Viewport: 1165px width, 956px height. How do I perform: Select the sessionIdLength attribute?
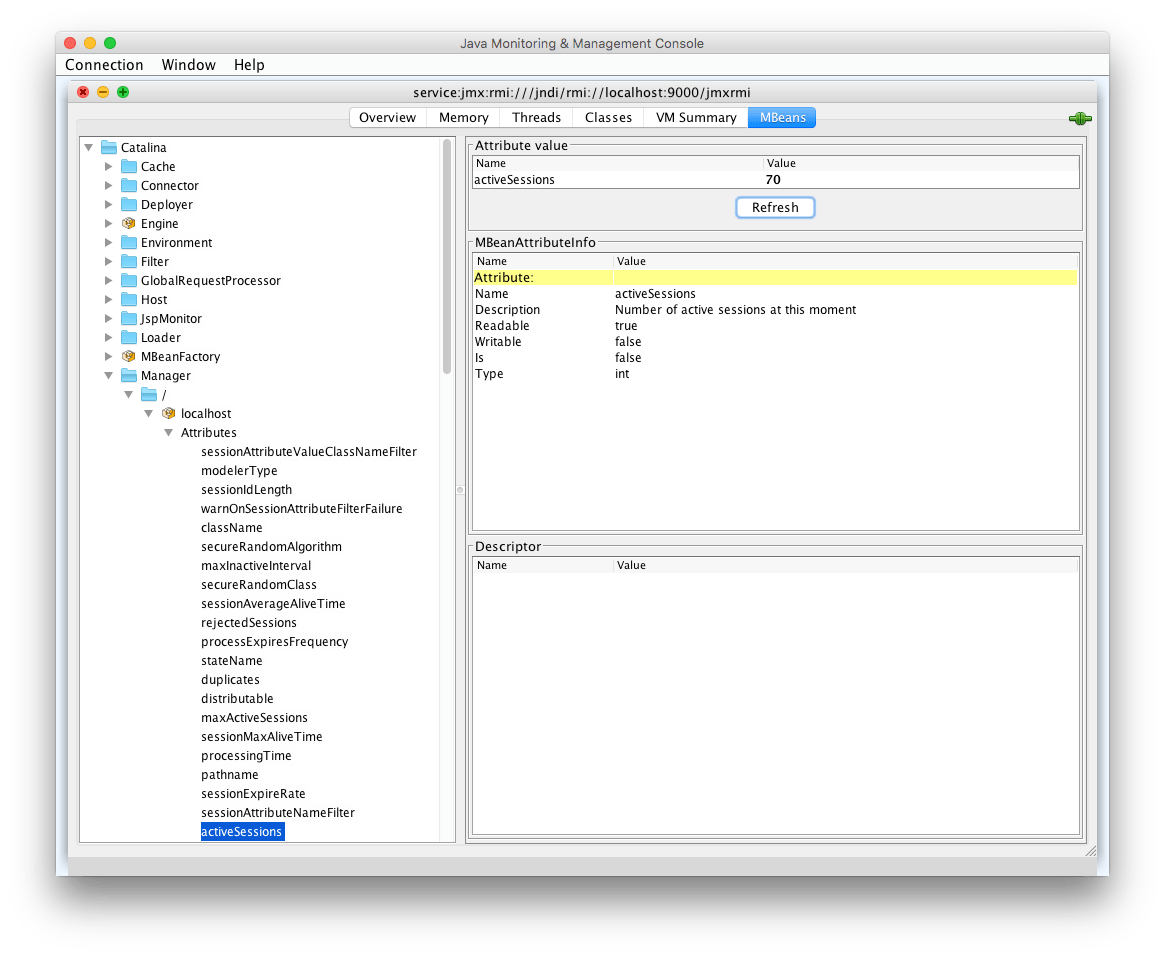coord(246,490)
